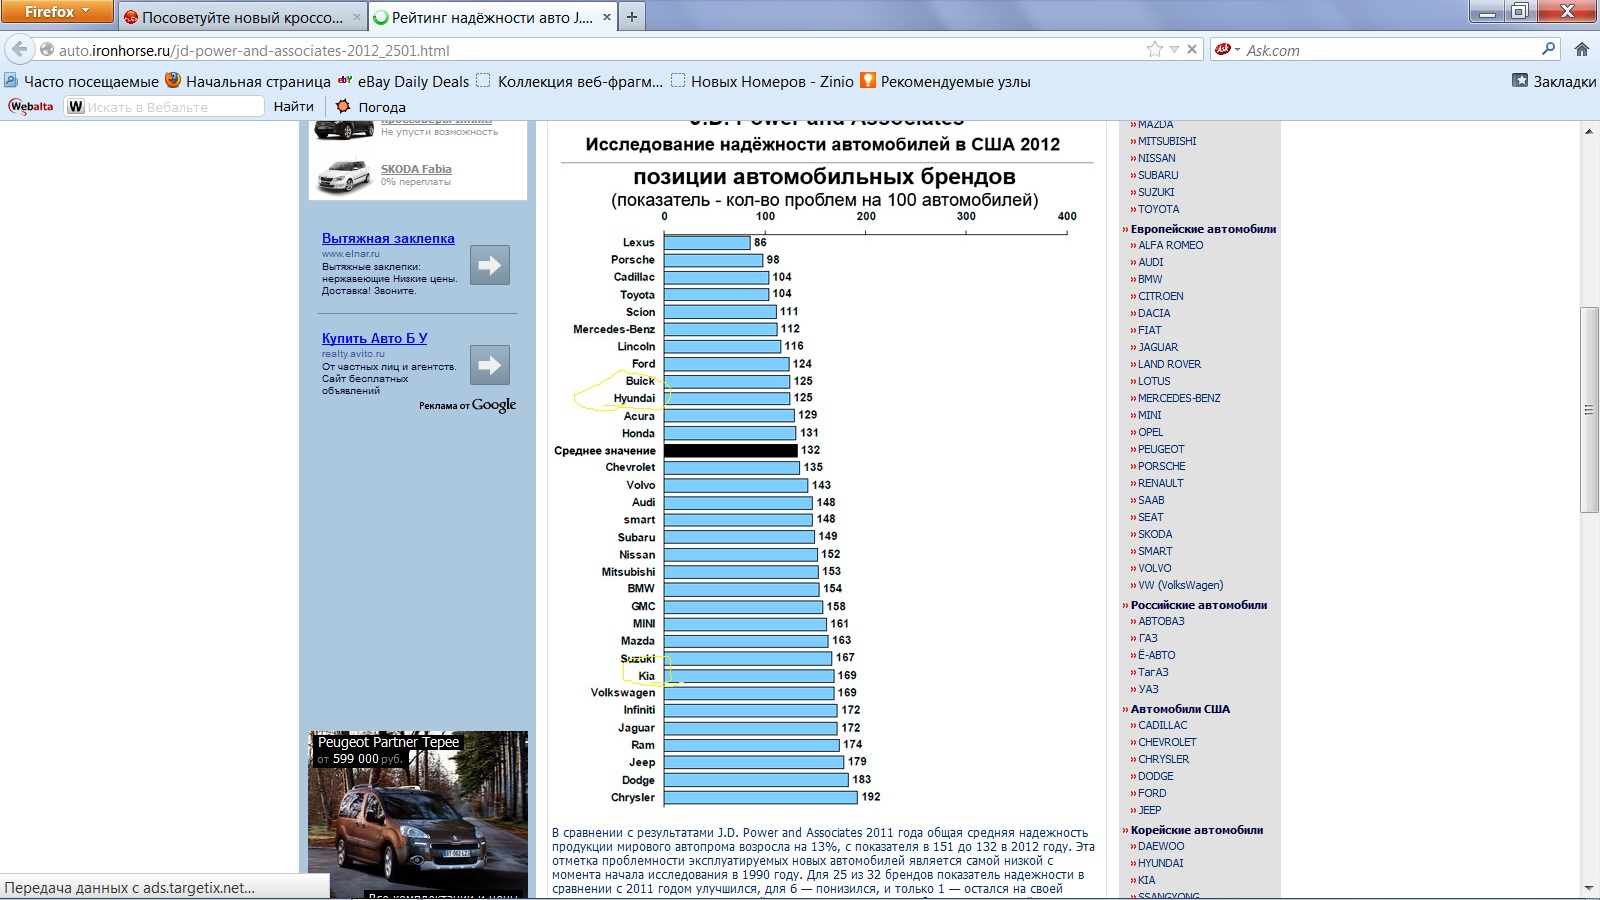The height and width of the screenshot is (900, 1600).
Task: Bookmark this page with the star icon
Action: tap(1155, 49)
